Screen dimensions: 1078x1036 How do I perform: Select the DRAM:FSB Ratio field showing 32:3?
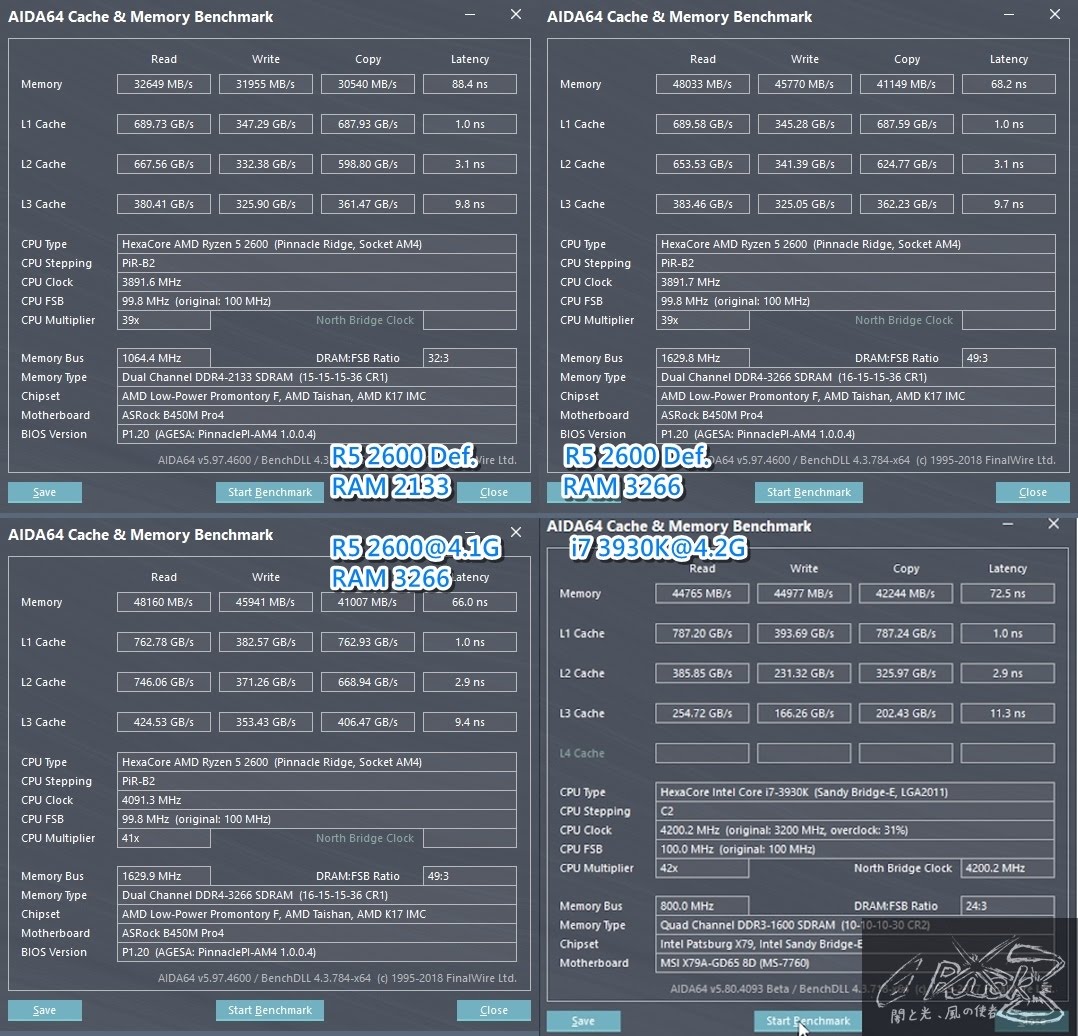coord(470,358)
